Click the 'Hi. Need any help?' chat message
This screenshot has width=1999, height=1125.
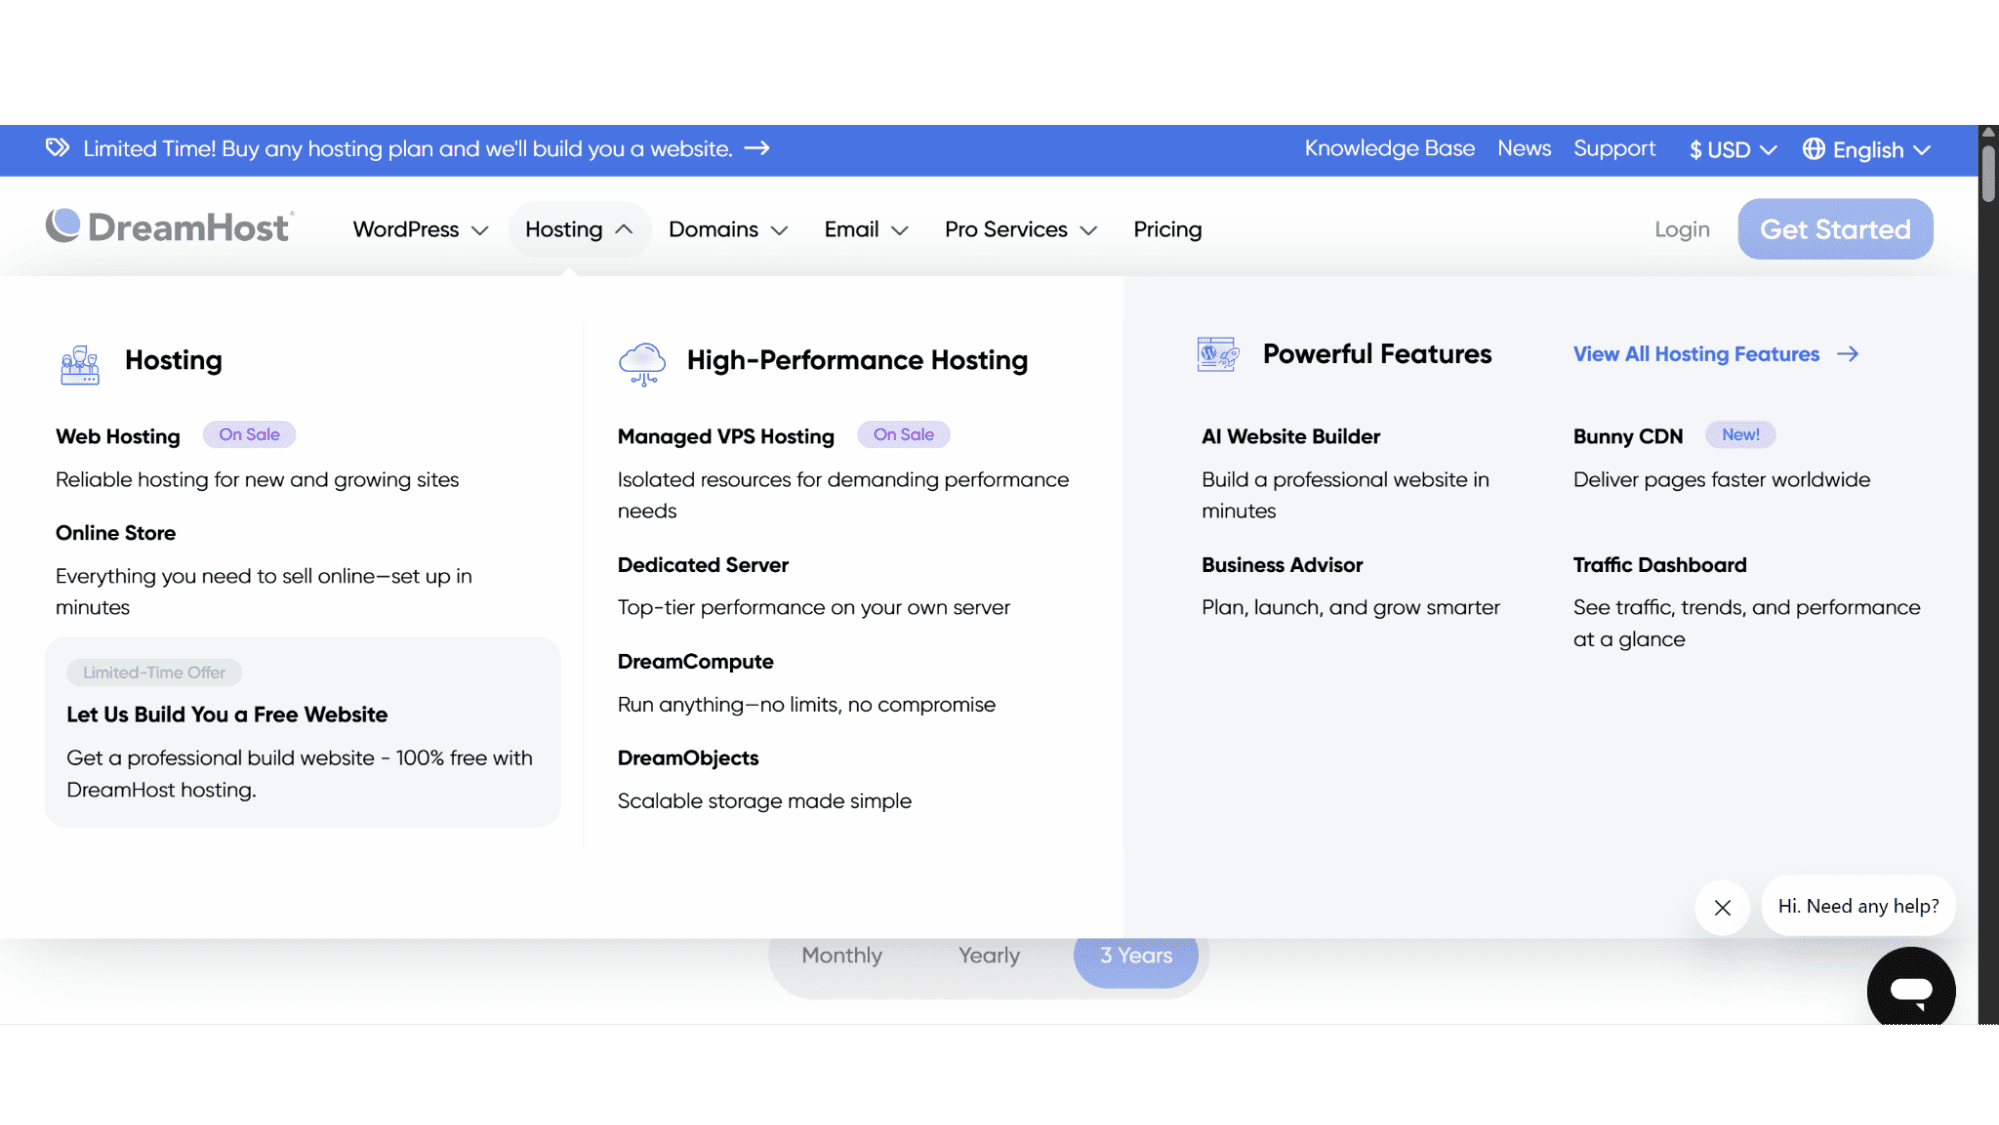point(1858,906)
